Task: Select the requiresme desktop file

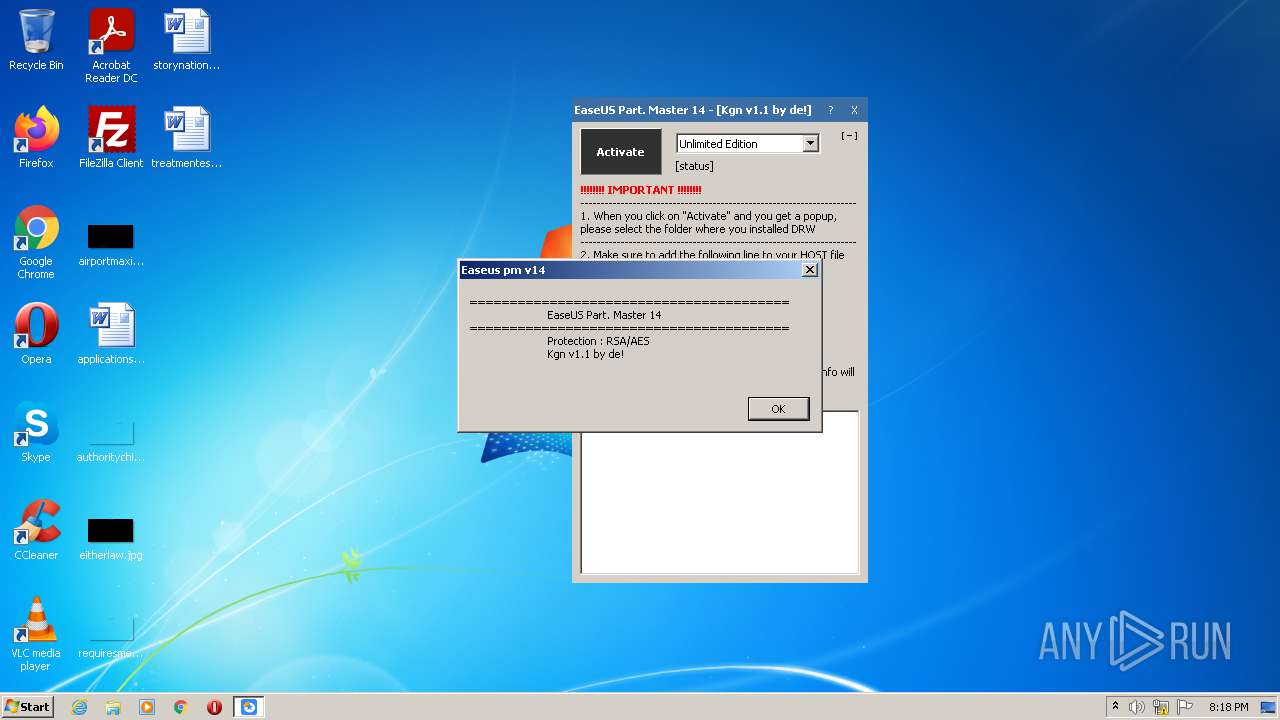Action: coord(111,636)
